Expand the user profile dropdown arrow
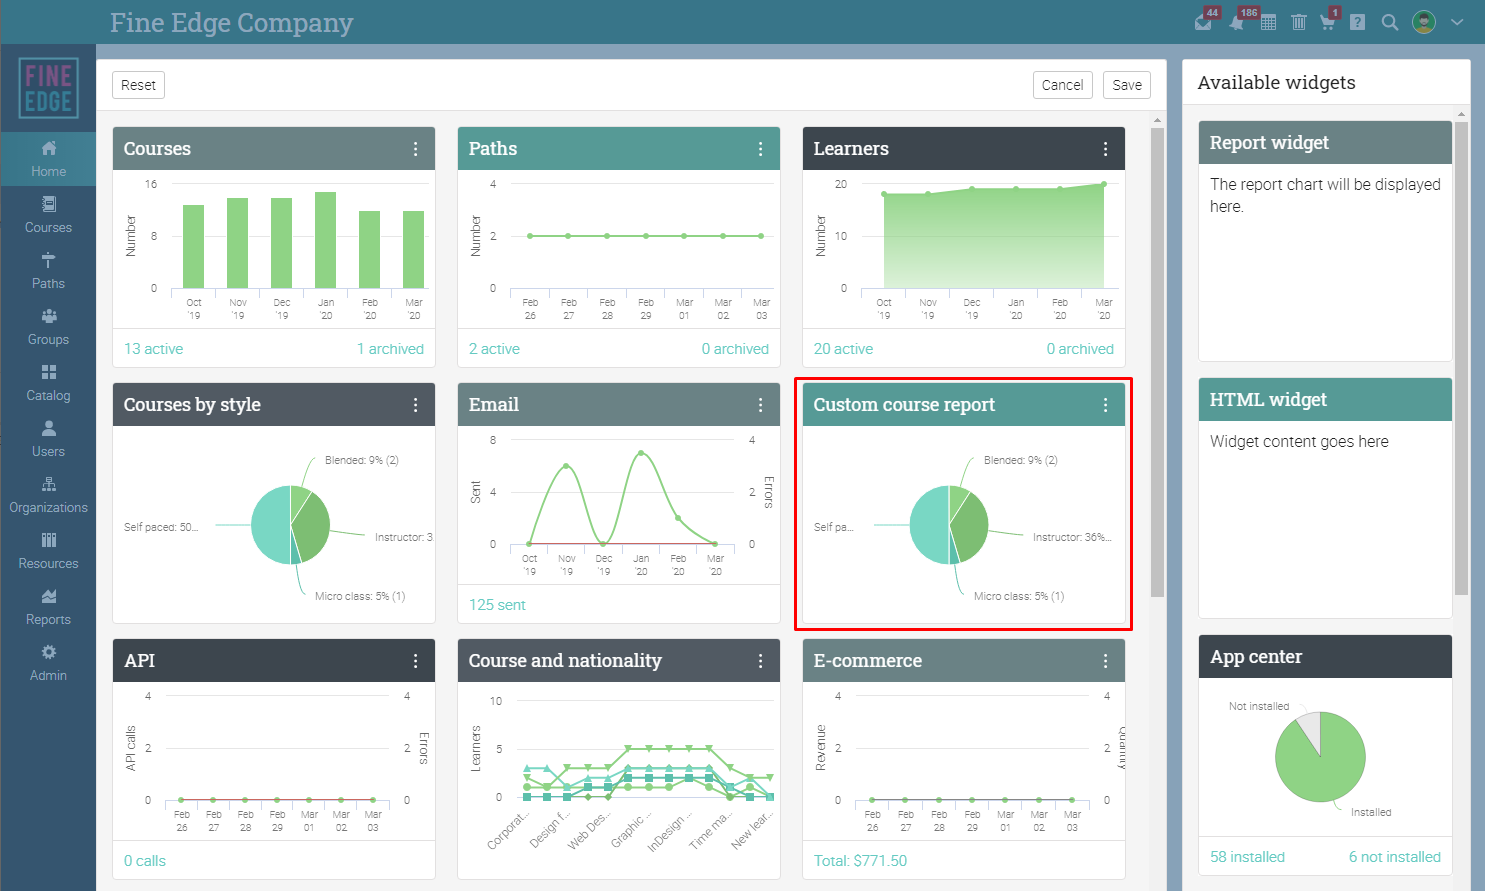 pyautogui.click(x=1457, y=22)
